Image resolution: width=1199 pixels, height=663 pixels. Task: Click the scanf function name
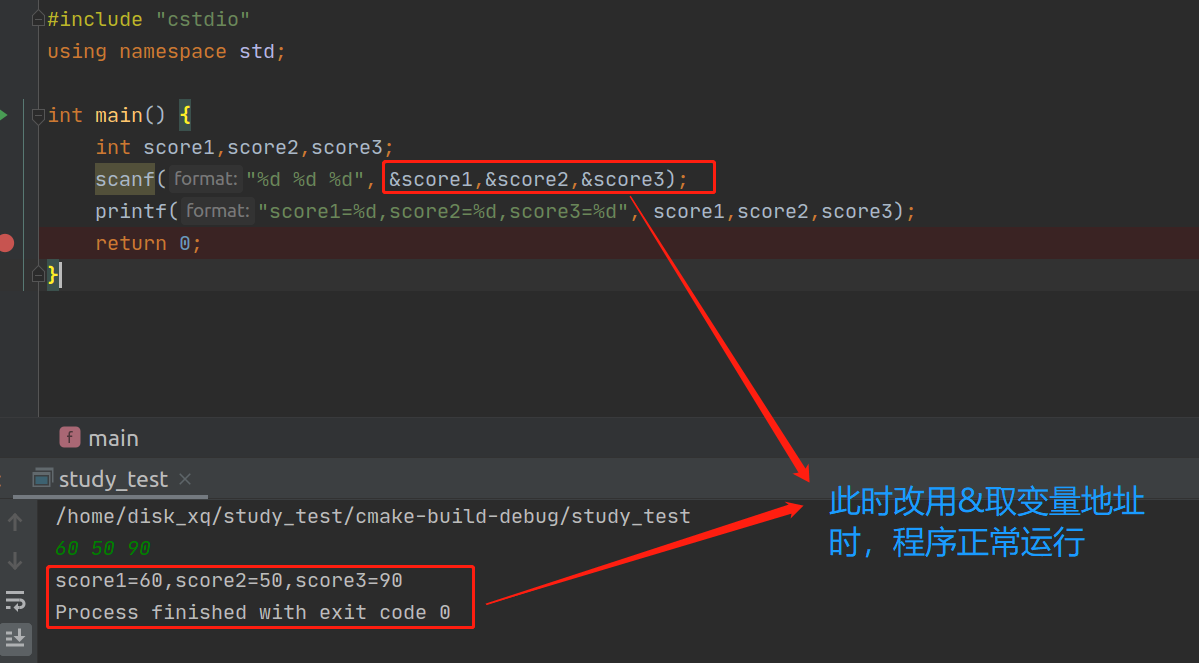pyautogui.click(x=125, y=179)
